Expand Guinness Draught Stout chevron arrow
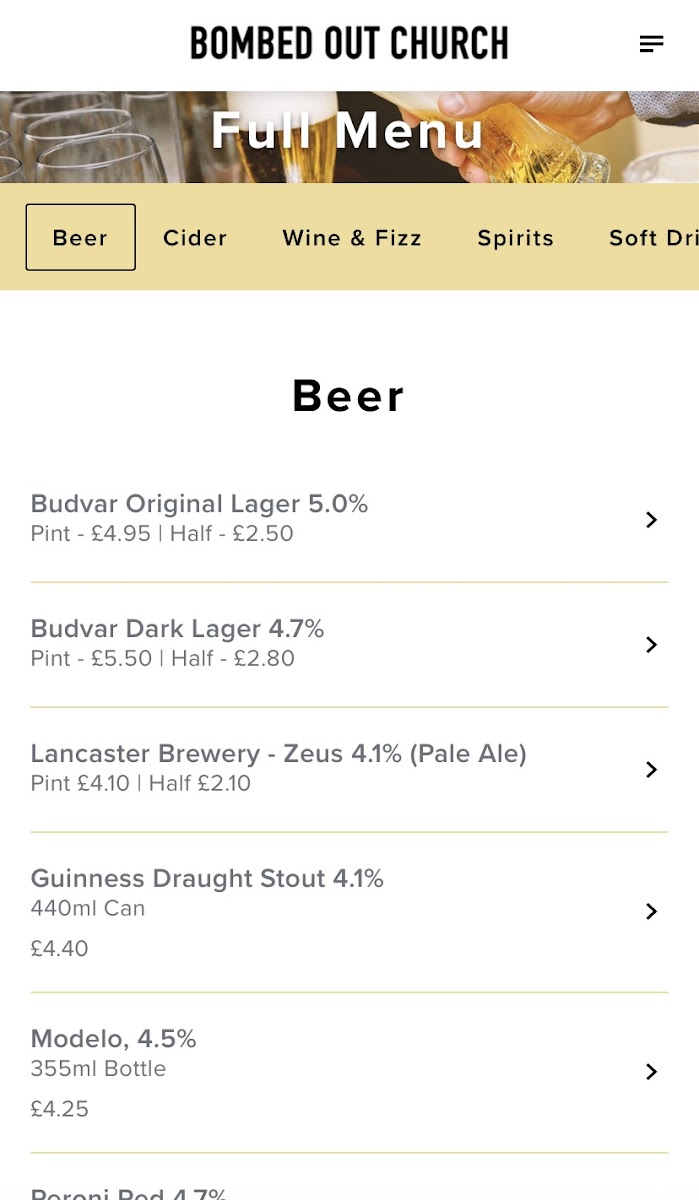Viewport: 699px width, 1200px height. click(651, 911)
